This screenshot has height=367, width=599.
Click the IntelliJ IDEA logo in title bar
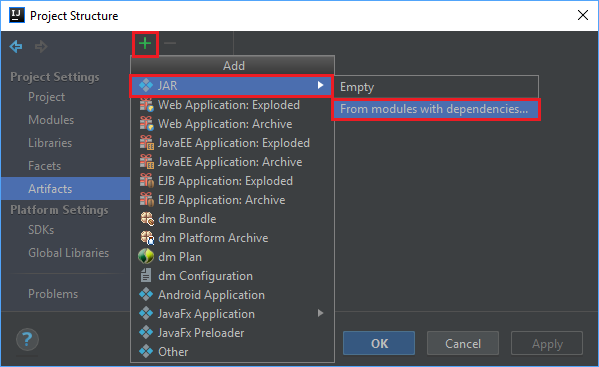tap(17, 16)
